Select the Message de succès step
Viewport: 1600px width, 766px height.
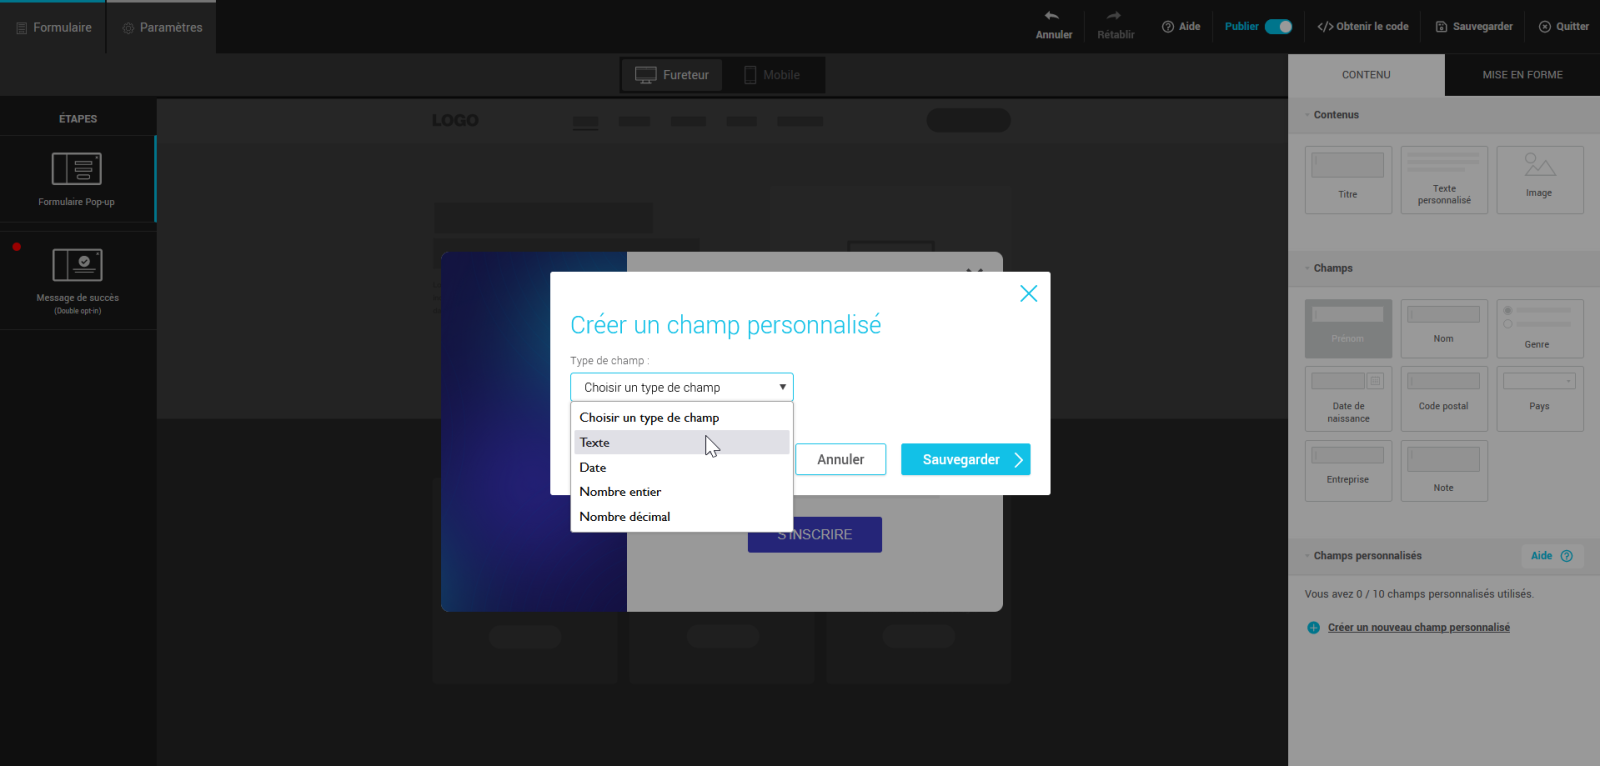(77, 281)
